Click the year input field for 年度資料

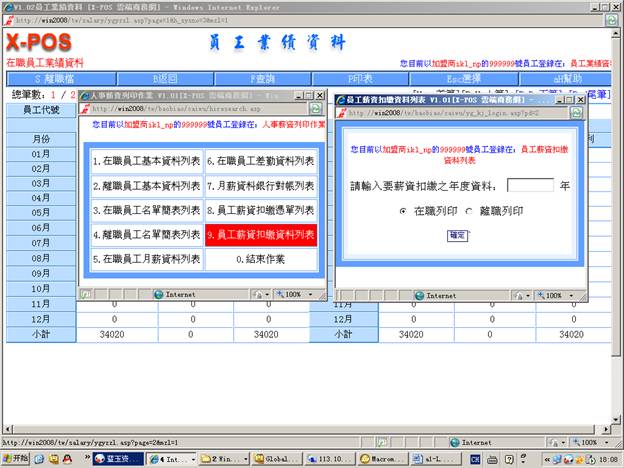(x=530, y=185)
